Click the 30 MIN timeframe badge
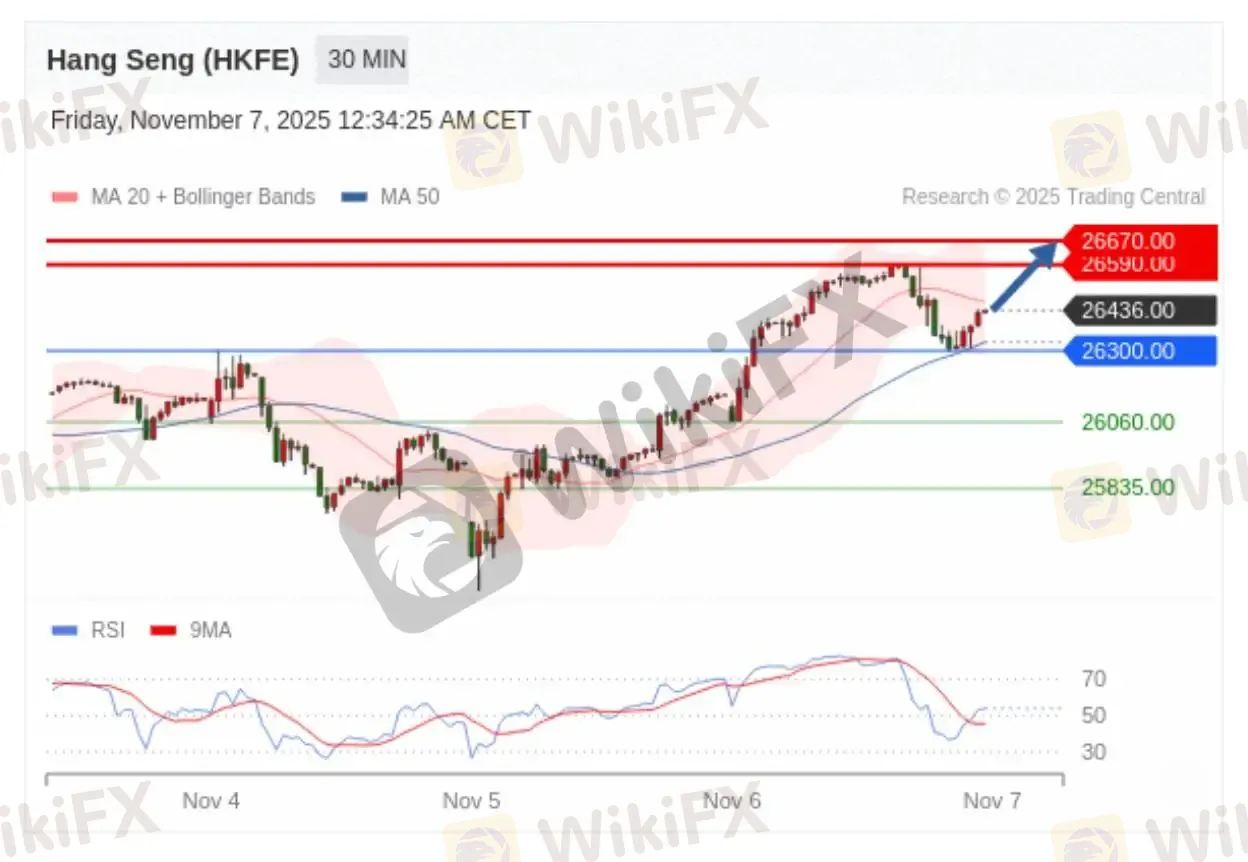The width and height of the screenshot is (1248, 862). coord(366,60)
